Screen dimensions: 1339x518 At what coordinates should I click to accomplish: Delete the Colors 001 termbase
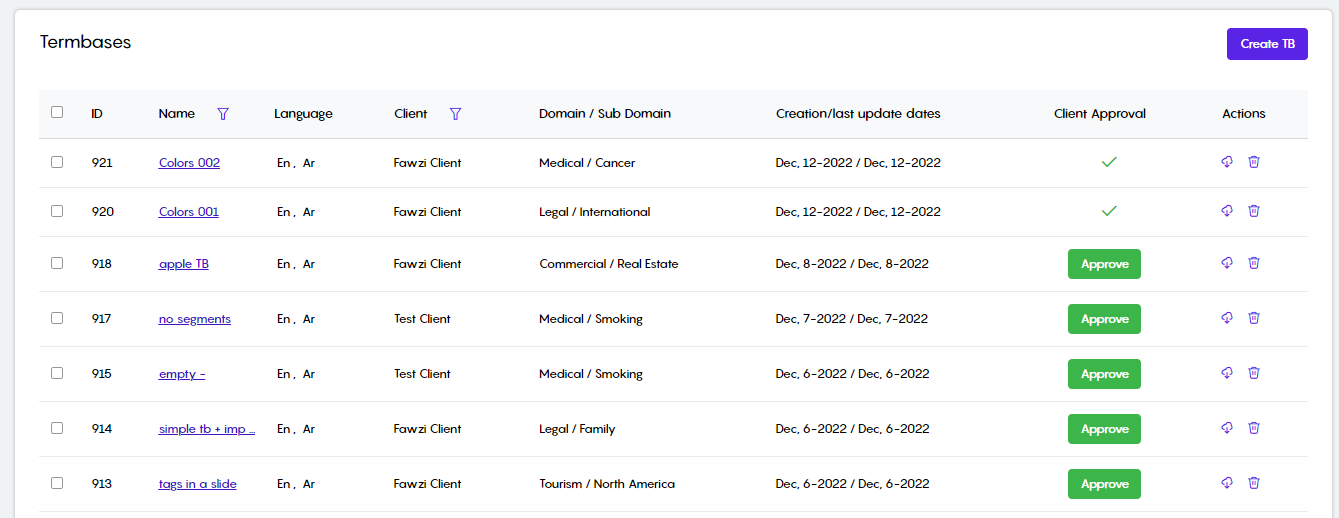point(1254,211)
